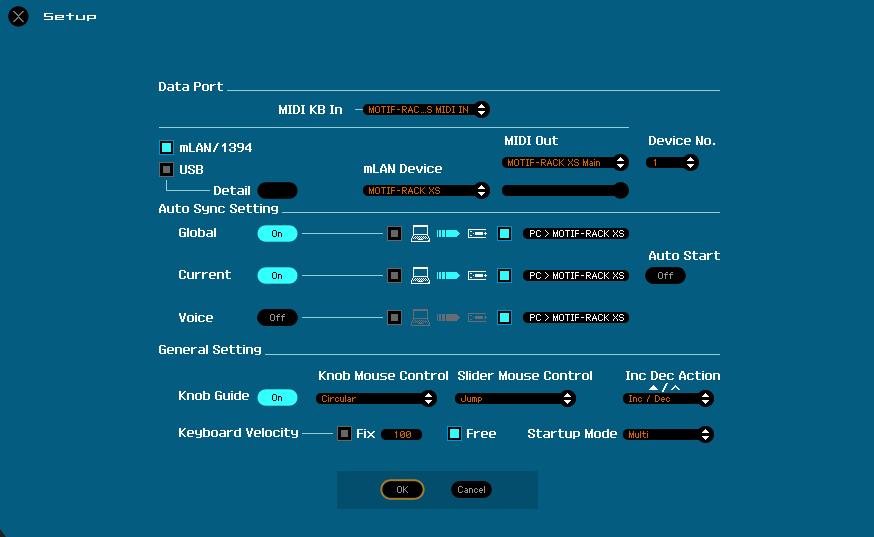Viewport: 874px width, 537px height.
Task: Click the Cancel button
Action: 471,490
